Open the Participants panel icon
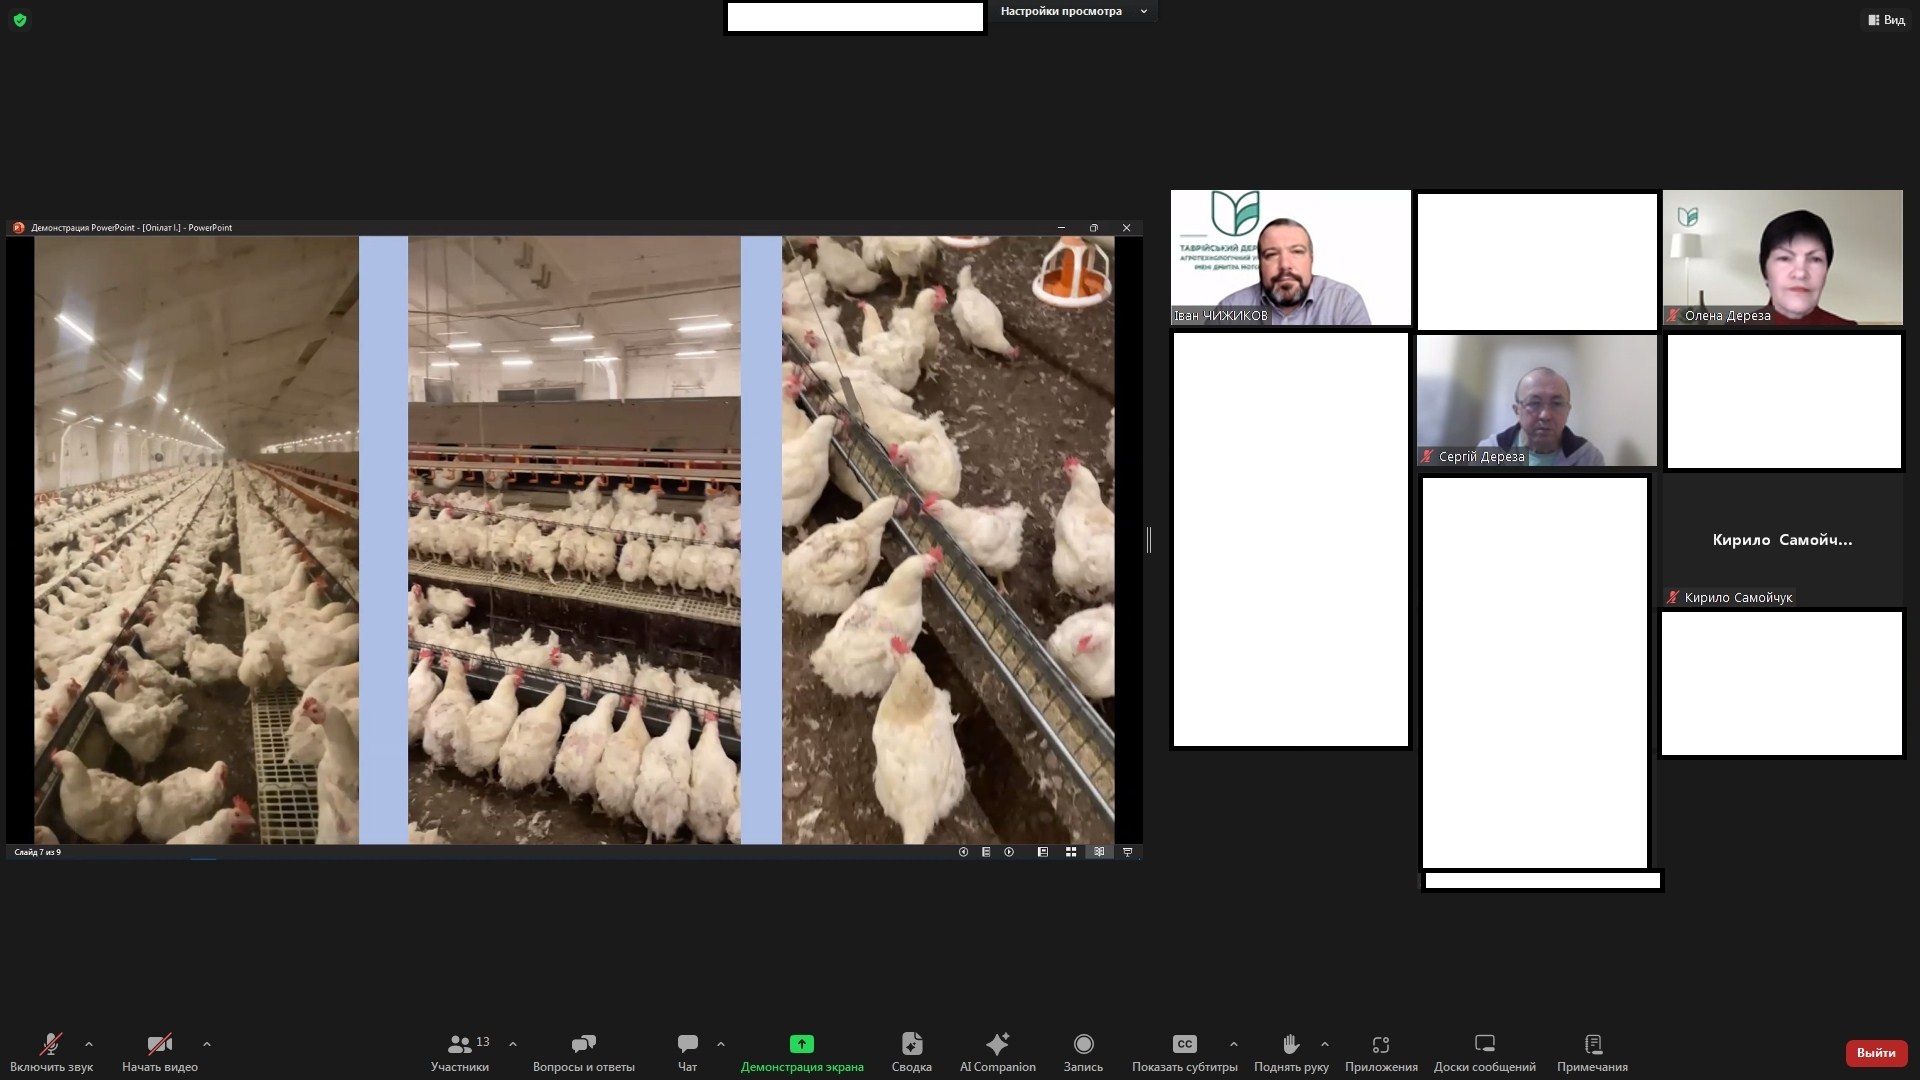 (x=459, y=1045)
